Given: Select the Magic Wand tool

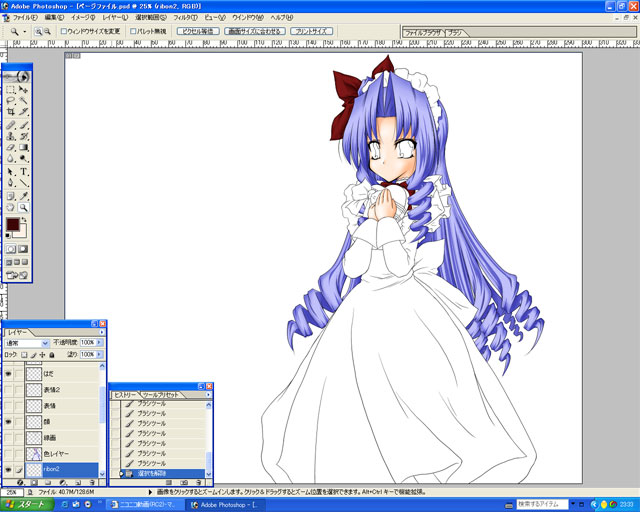Looking at the screenshot, I should pos(24,100).
